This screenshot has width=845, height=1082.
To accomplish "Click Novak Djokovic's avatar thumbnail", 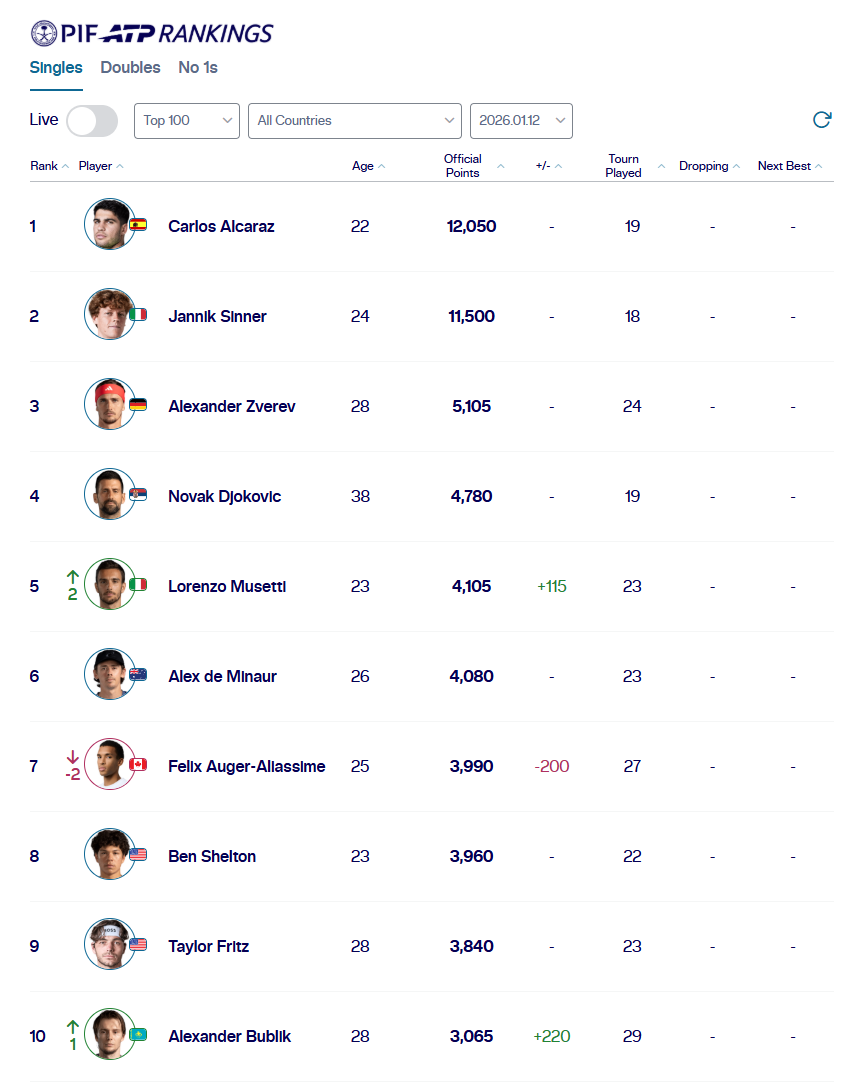I will pos(109,495).
